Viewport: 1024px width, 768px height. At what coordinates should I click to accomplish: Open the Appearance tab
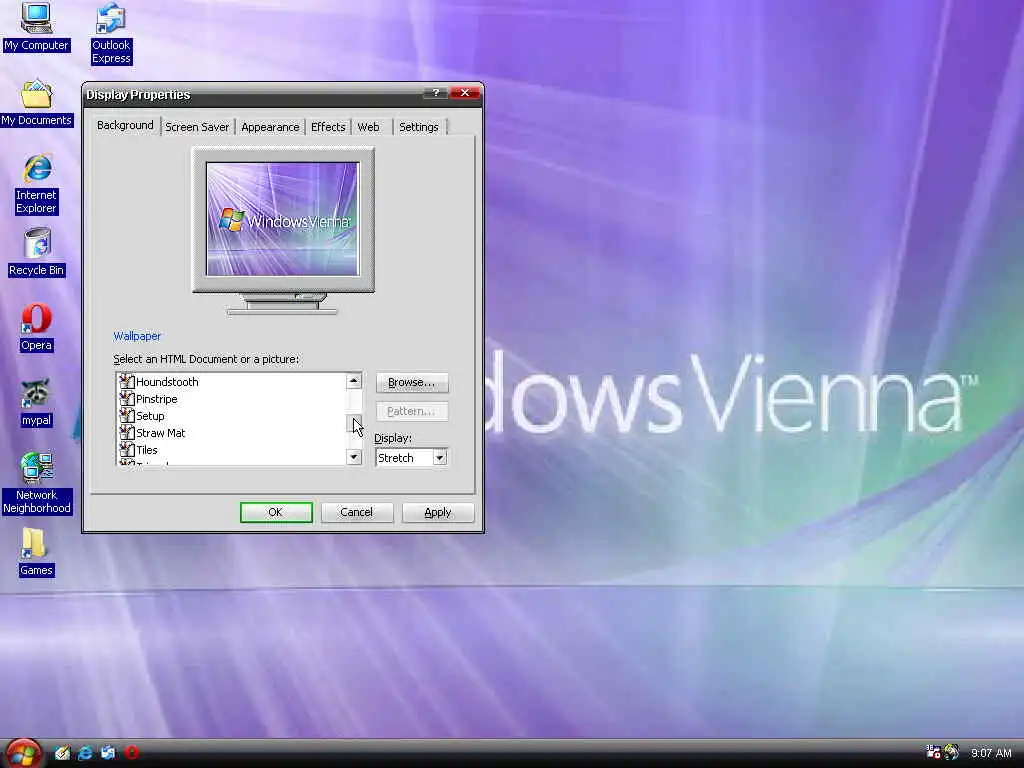[x=270, y=127]
